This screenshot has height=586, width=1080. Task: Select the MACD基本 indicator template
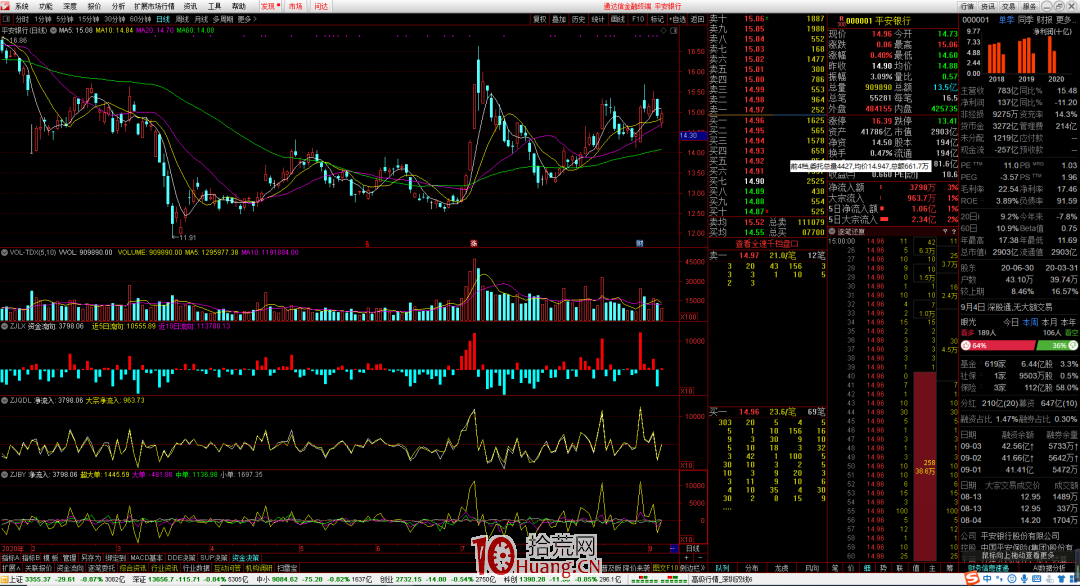pos(146,558)
